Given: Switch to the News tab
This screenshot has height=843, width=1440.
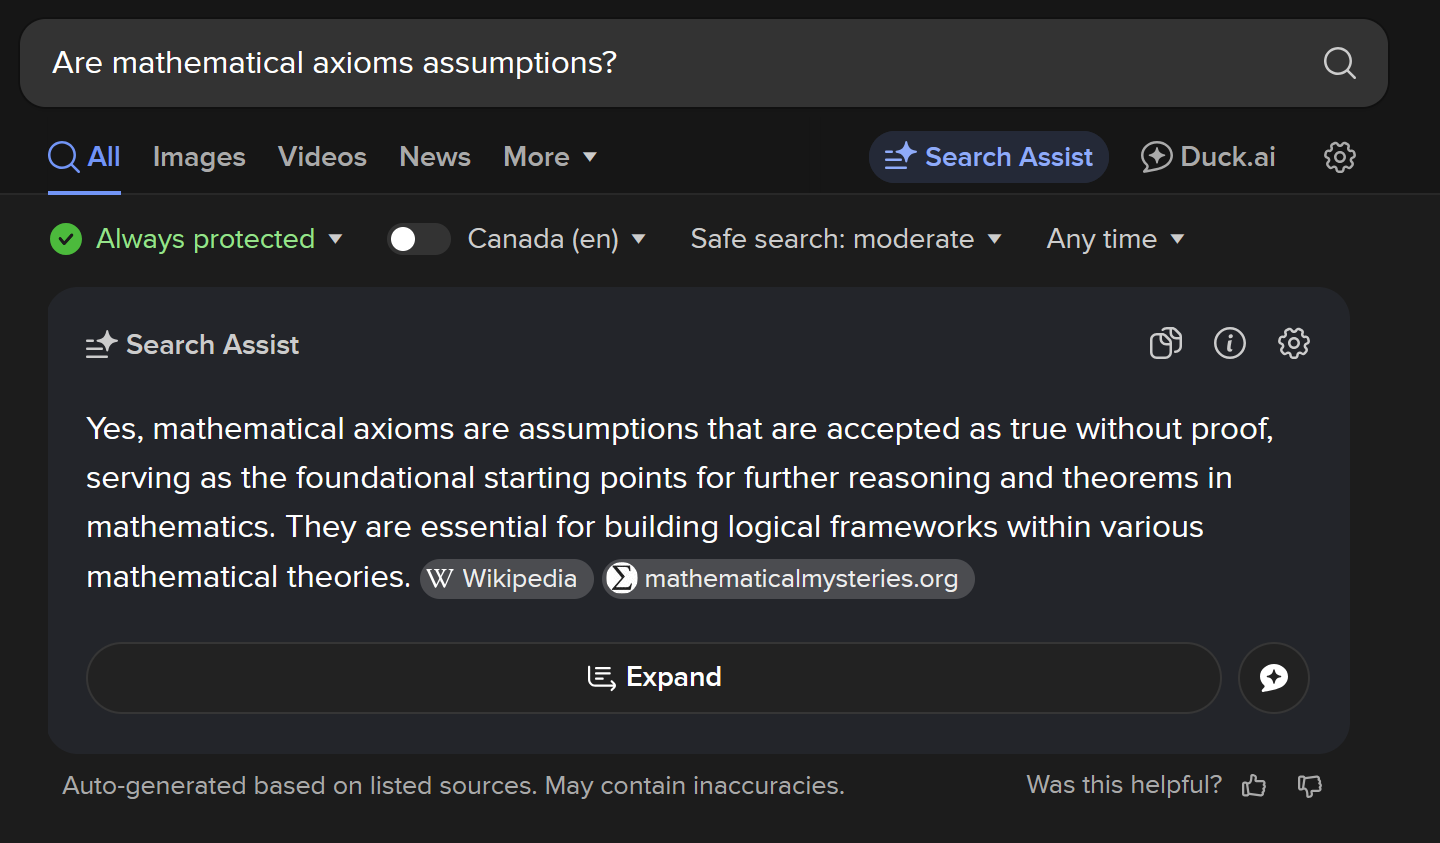Looking at the screenshot, I should click(x=434, y=157).
